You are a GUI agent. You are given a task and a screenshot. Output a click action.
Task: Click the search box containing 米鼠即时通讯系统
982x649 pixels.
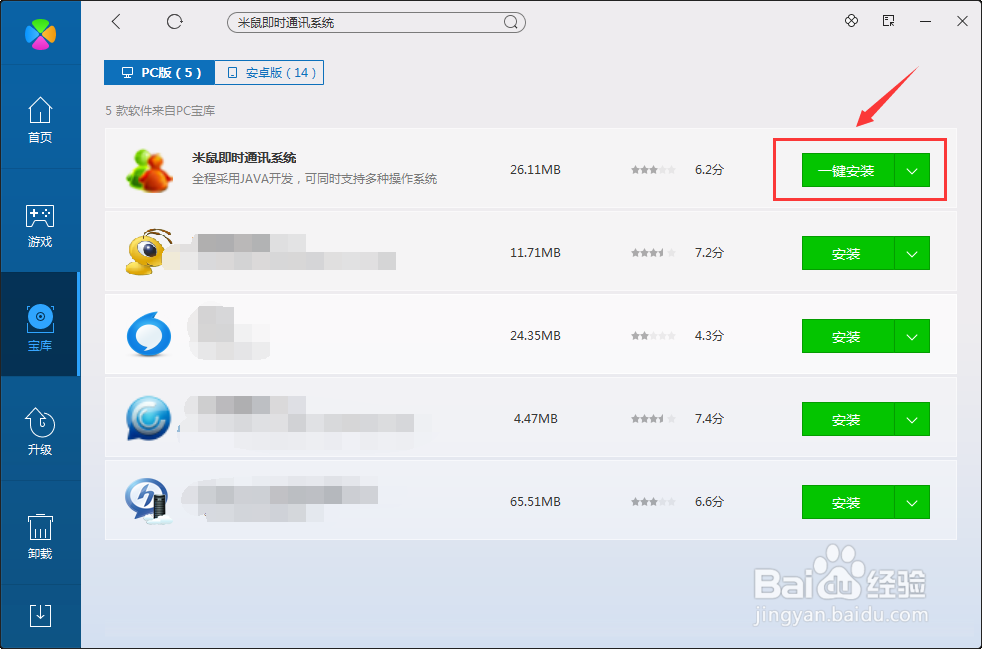(376, 23)
